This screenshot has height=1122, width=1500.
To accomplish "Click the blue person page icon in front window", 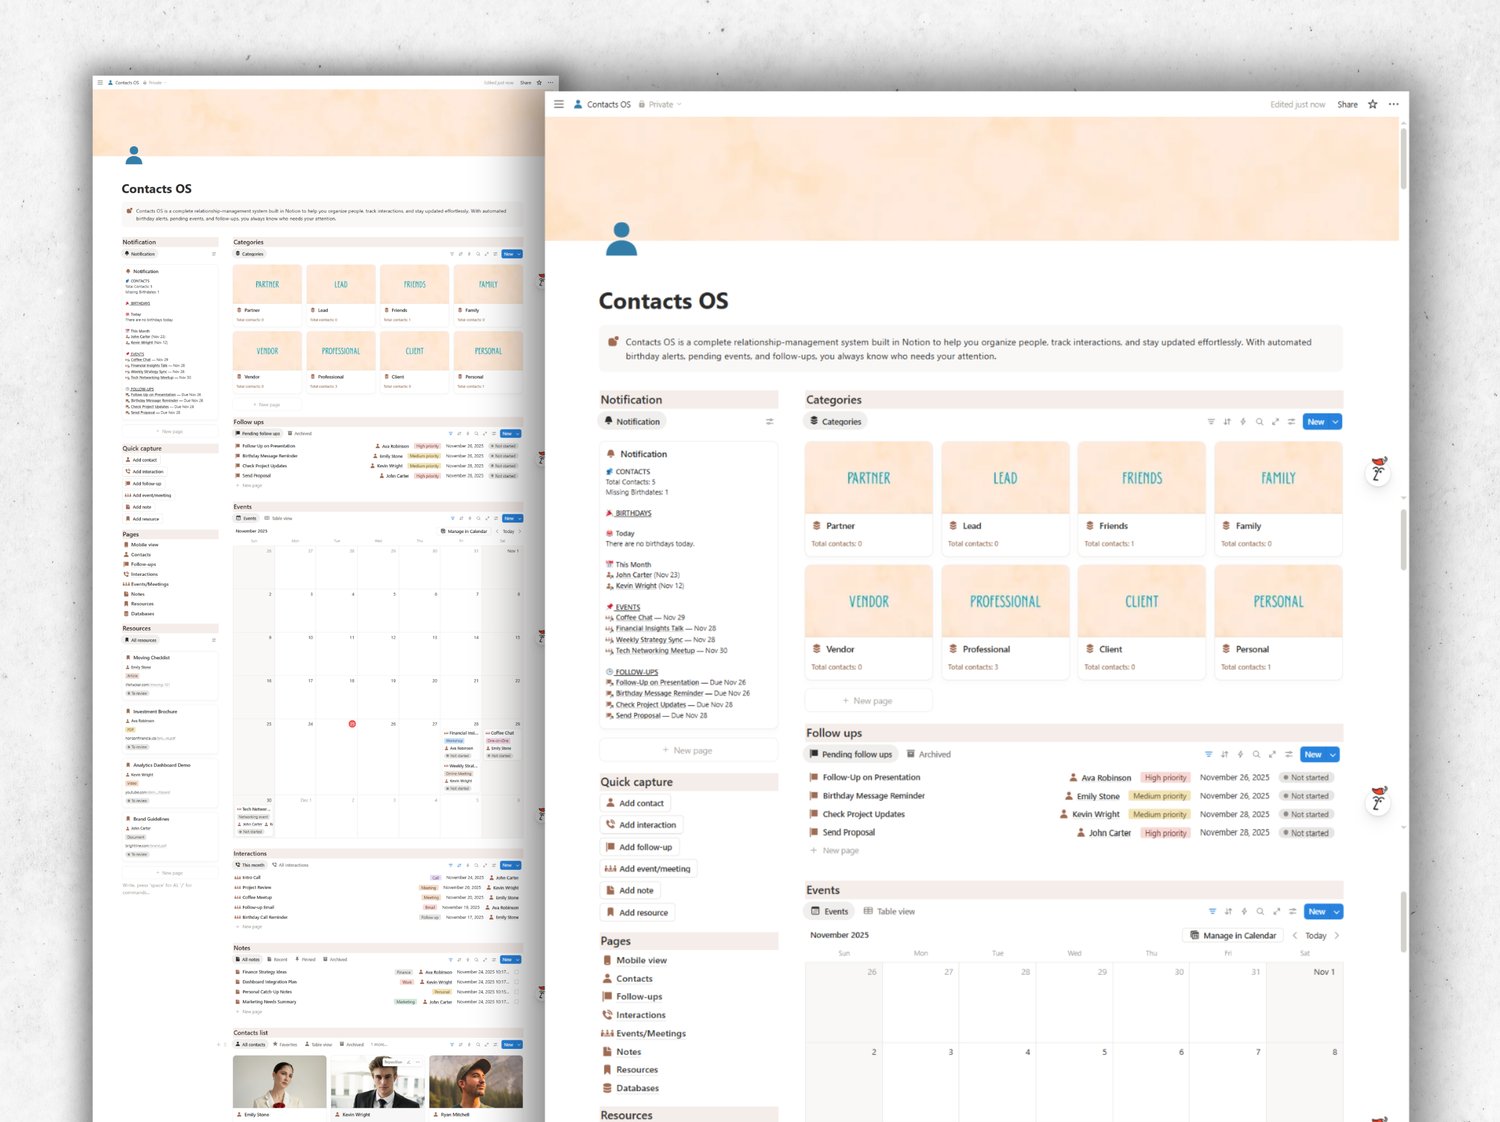I will coord(621,239).
